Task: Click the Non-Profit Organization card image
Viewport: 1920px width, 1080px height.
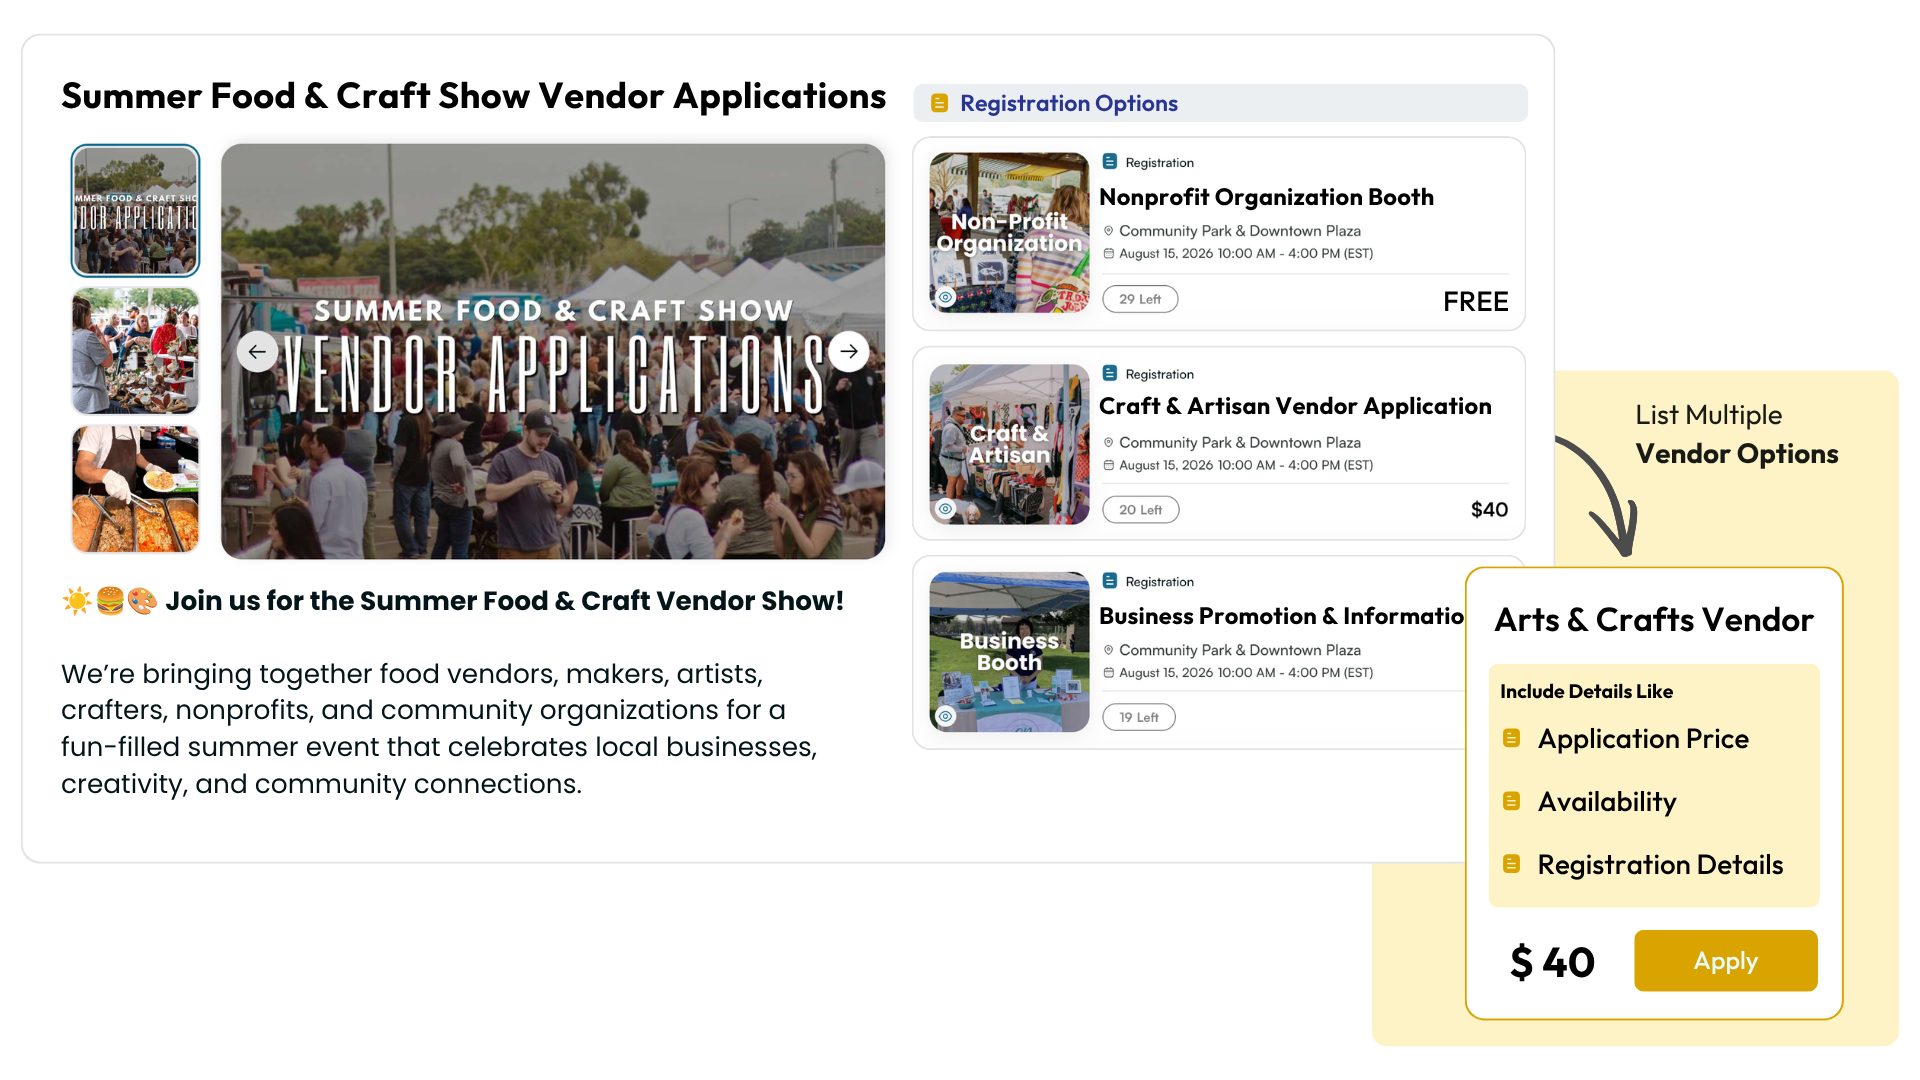Action: tap(1009, 233)
